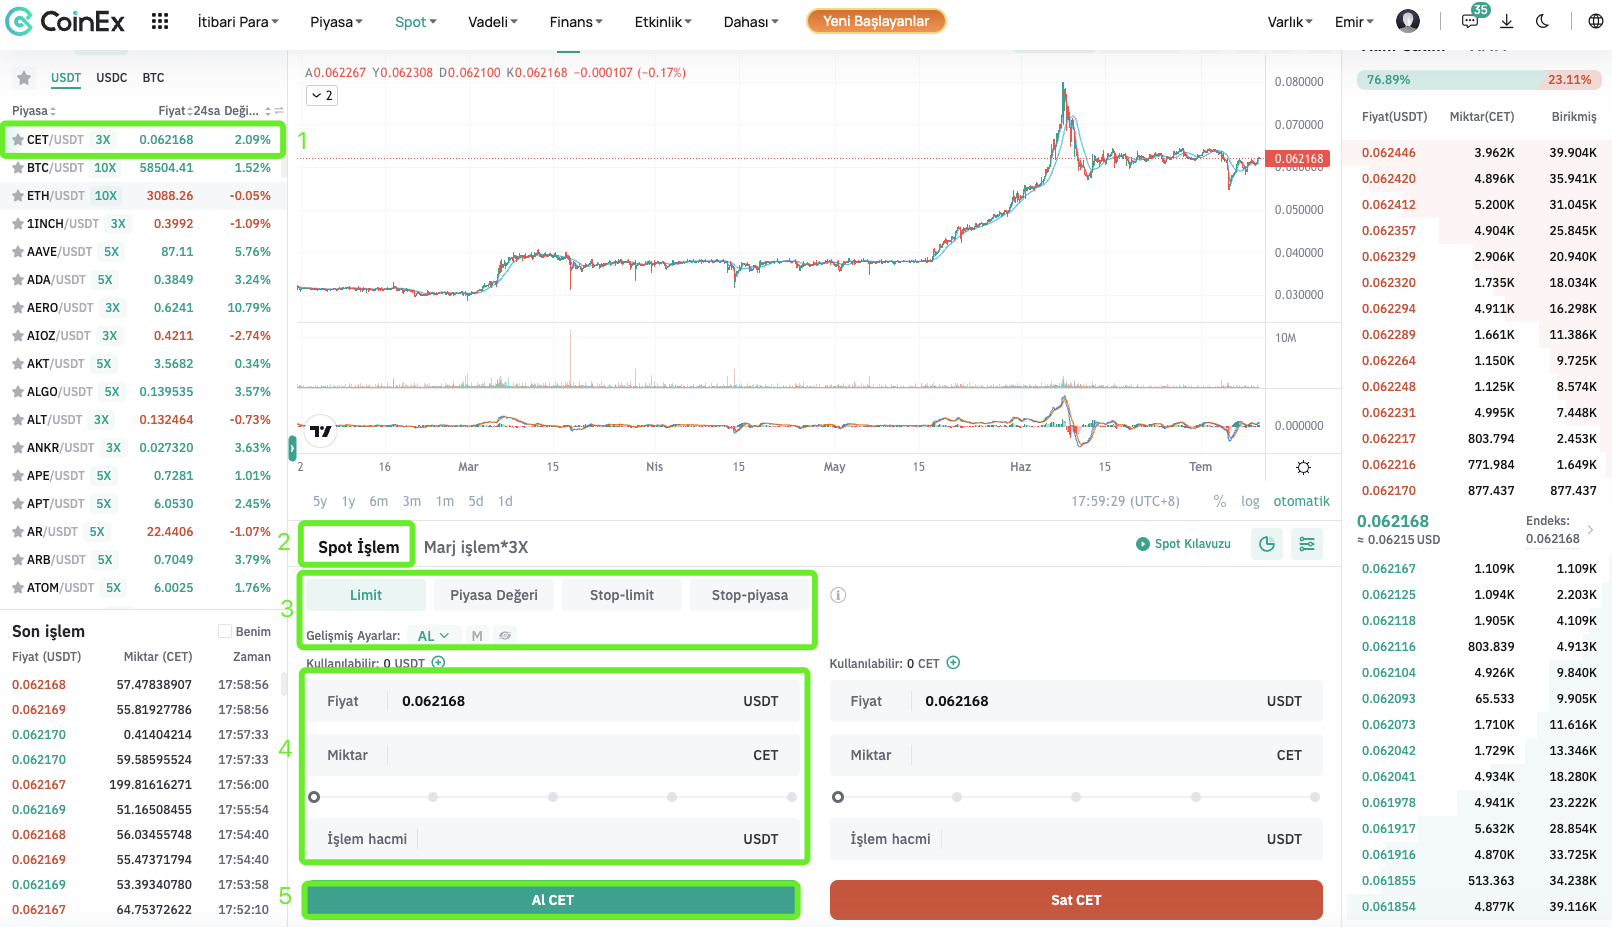Switch to dark mode moon icon
Viewport: 1612px width, 927px height.
pos(1543,21)
